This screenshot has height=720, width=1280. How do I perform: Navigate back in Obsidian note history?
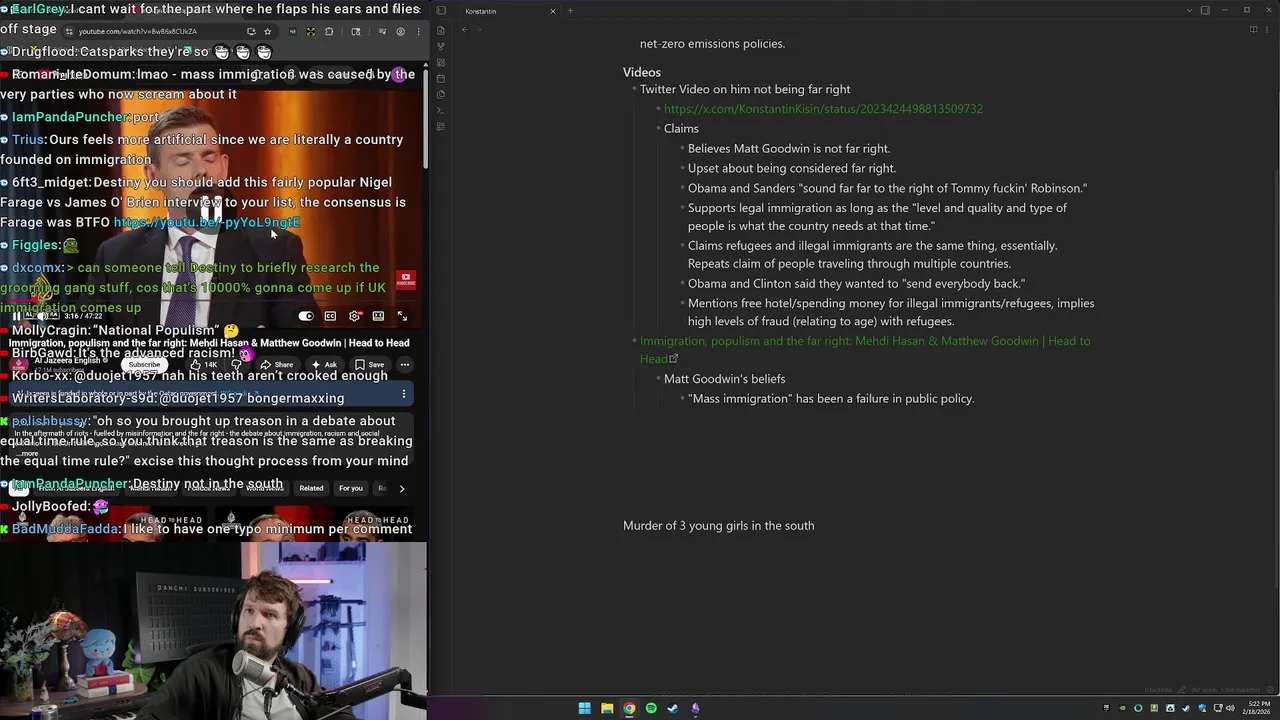point(464,30)
